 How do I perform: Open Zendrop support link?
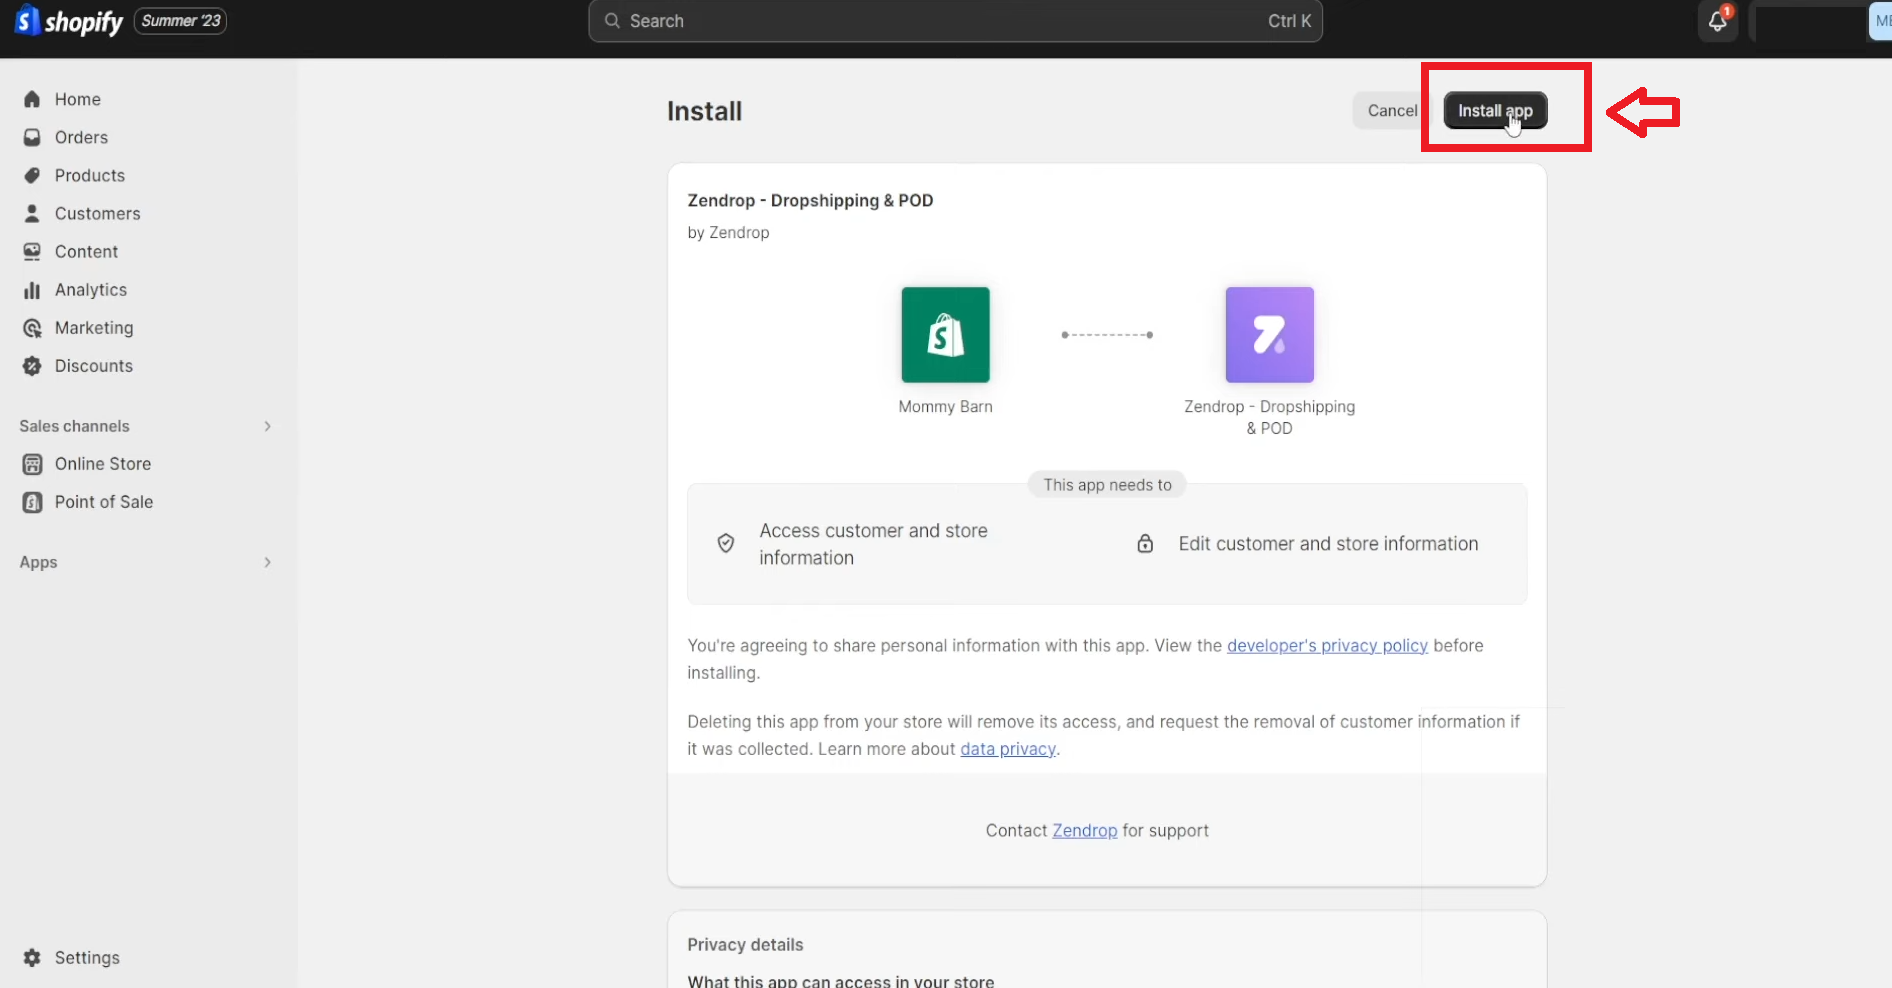[1084, 831]
